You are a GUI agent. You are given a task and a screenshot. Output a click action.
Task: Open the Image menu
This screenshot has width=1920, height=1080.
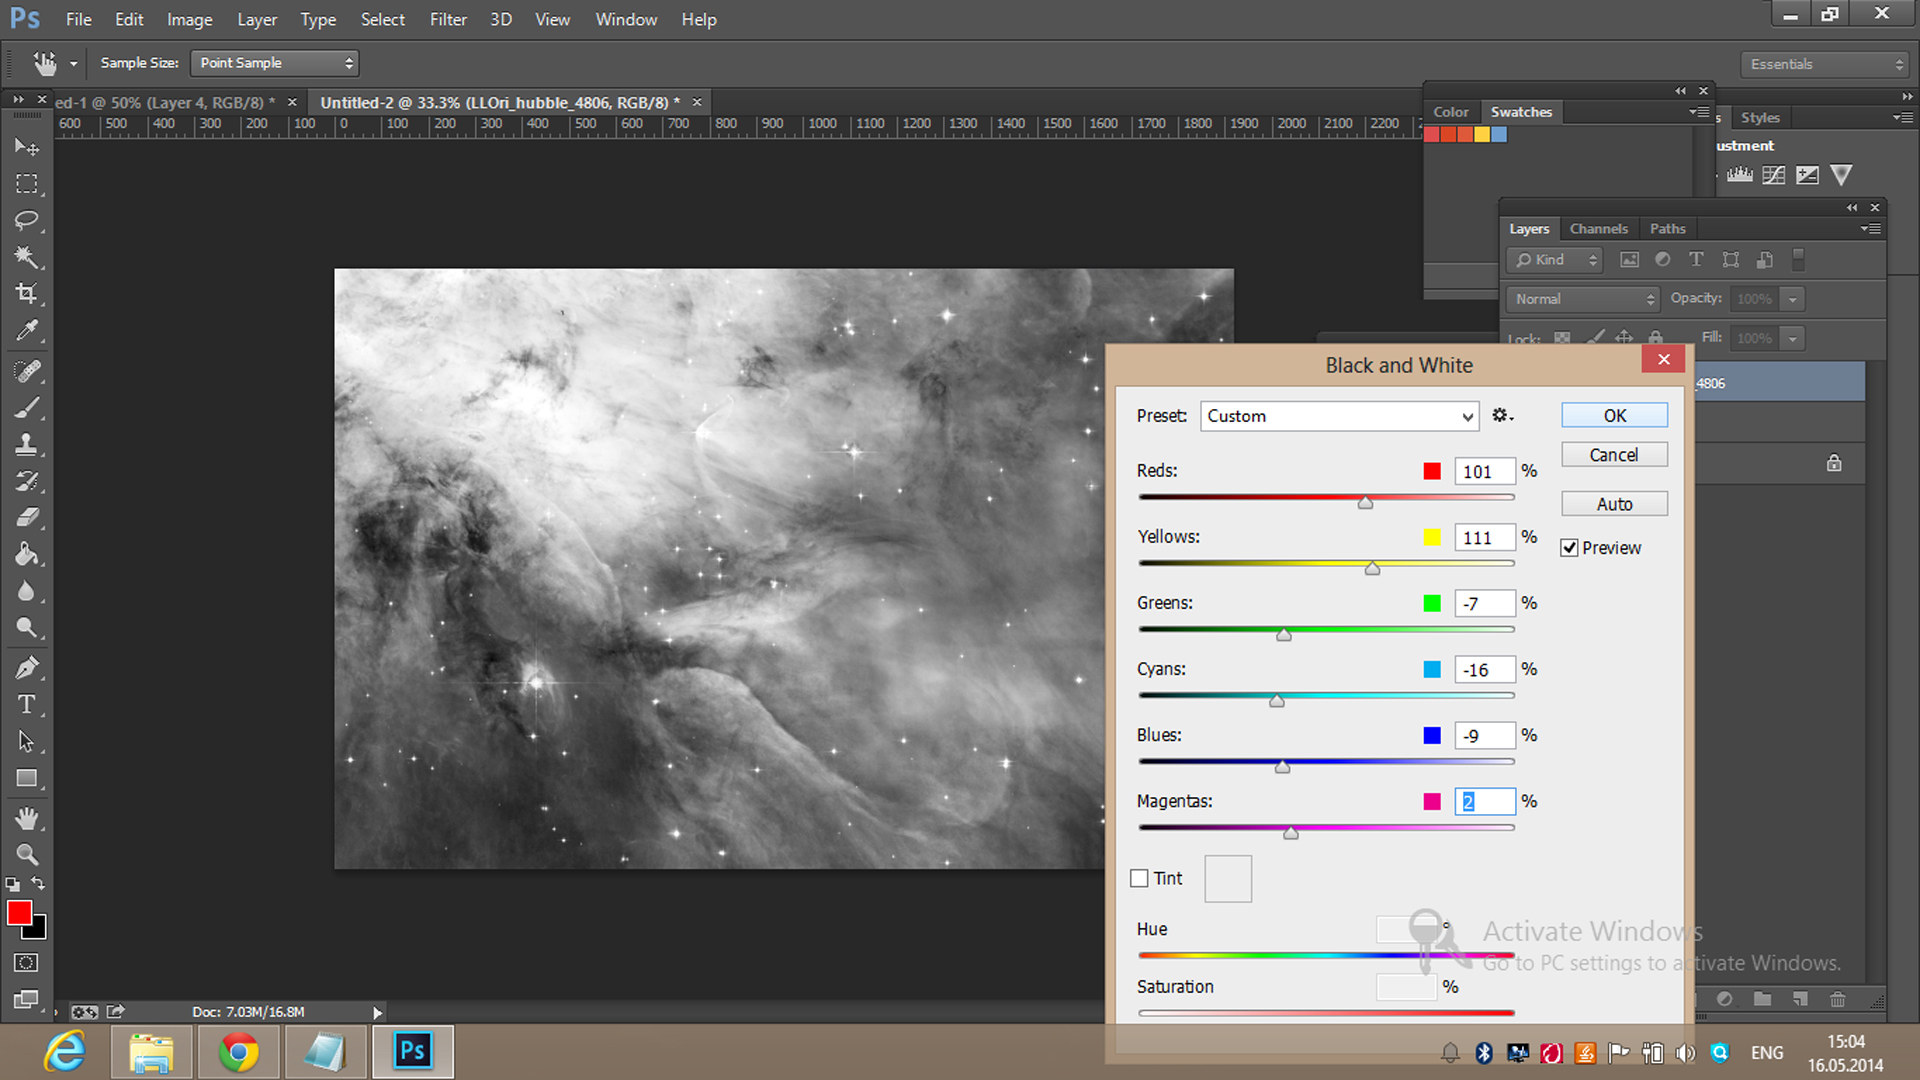click(x=189, y=19)
